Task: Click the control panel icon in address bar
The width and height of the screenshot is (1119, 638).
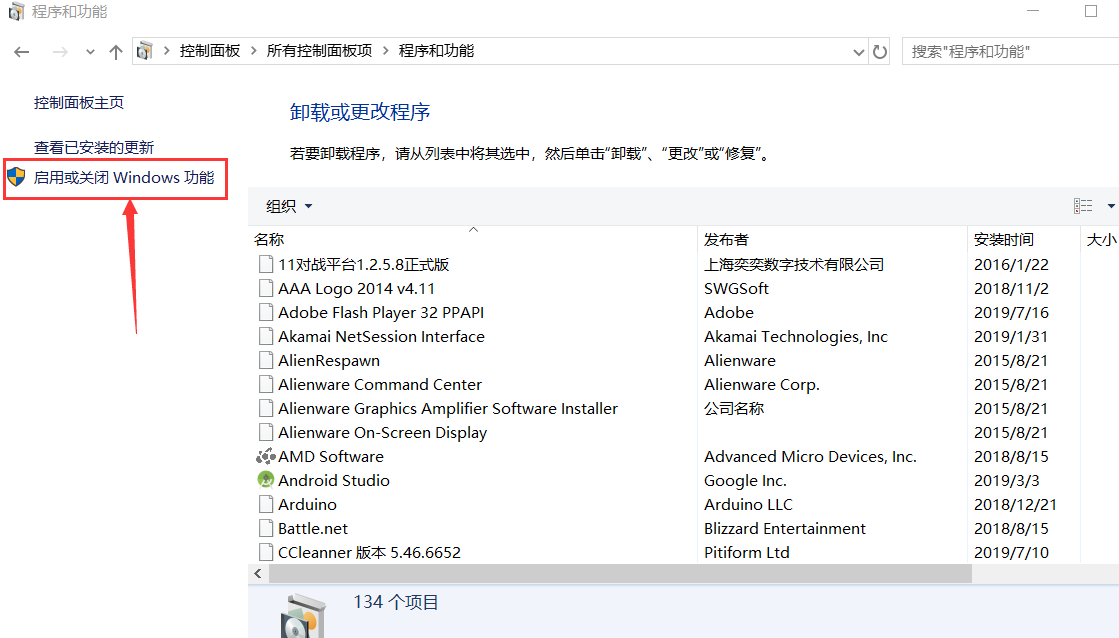Action: point(145,51)
